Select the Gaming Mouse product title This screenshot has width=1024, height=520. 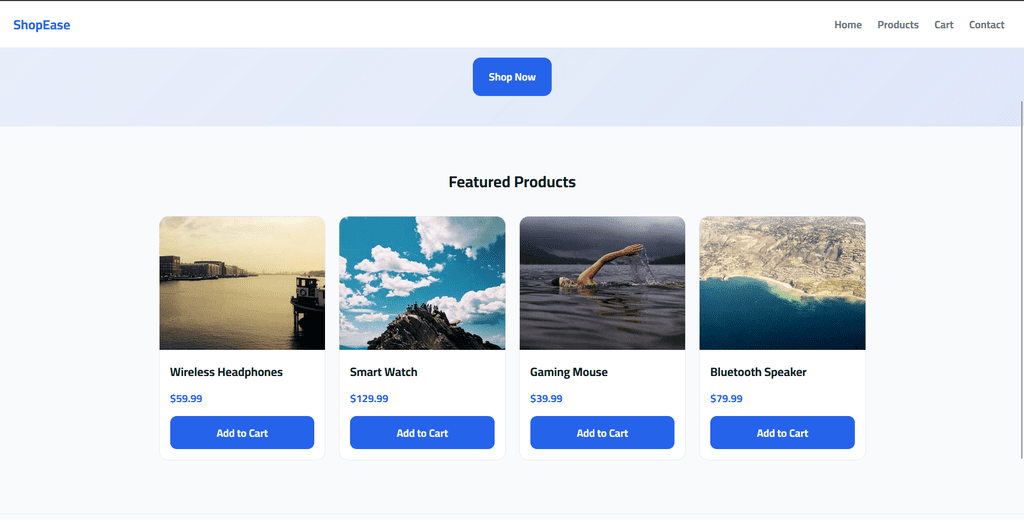tap(569, 372)
